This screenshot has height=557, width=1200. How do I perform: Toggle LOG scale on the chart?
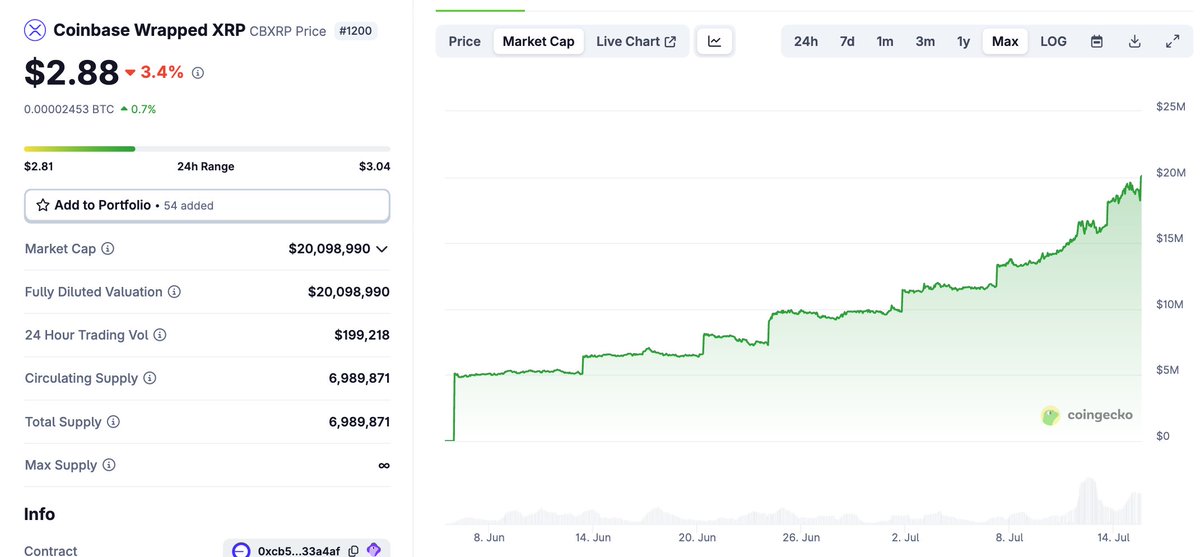click(1053, 41)
